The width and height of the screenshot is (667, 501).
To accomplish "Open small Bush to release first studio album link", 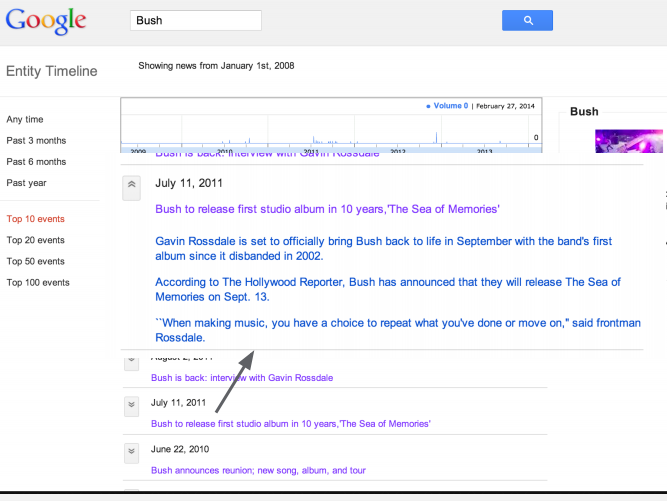I will point(291,424).
